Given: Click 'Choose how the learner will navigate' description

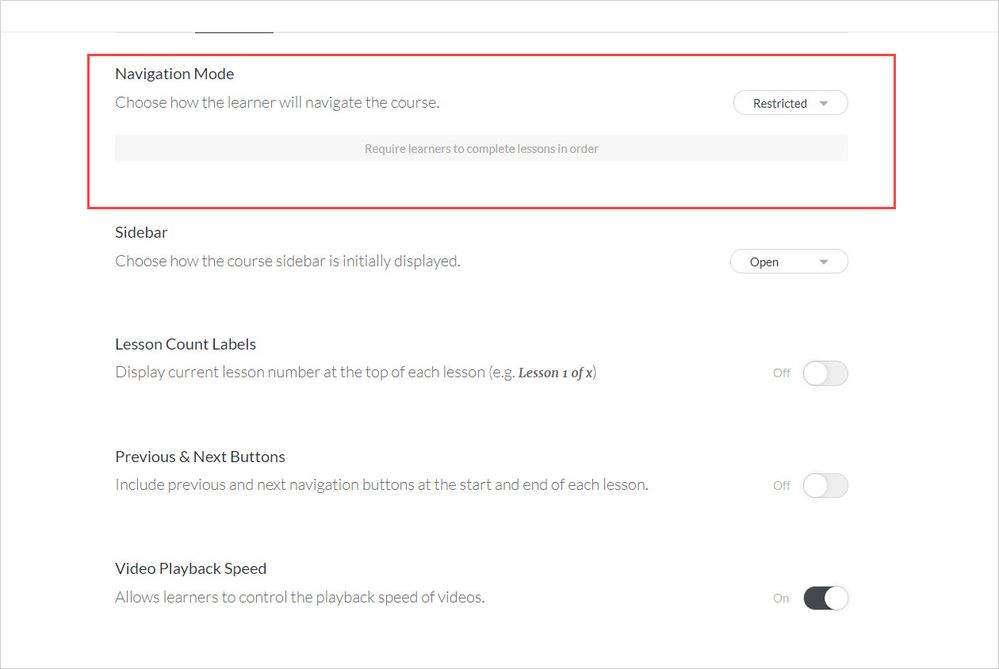Looking at the screenshot, I should pos(277,102).
